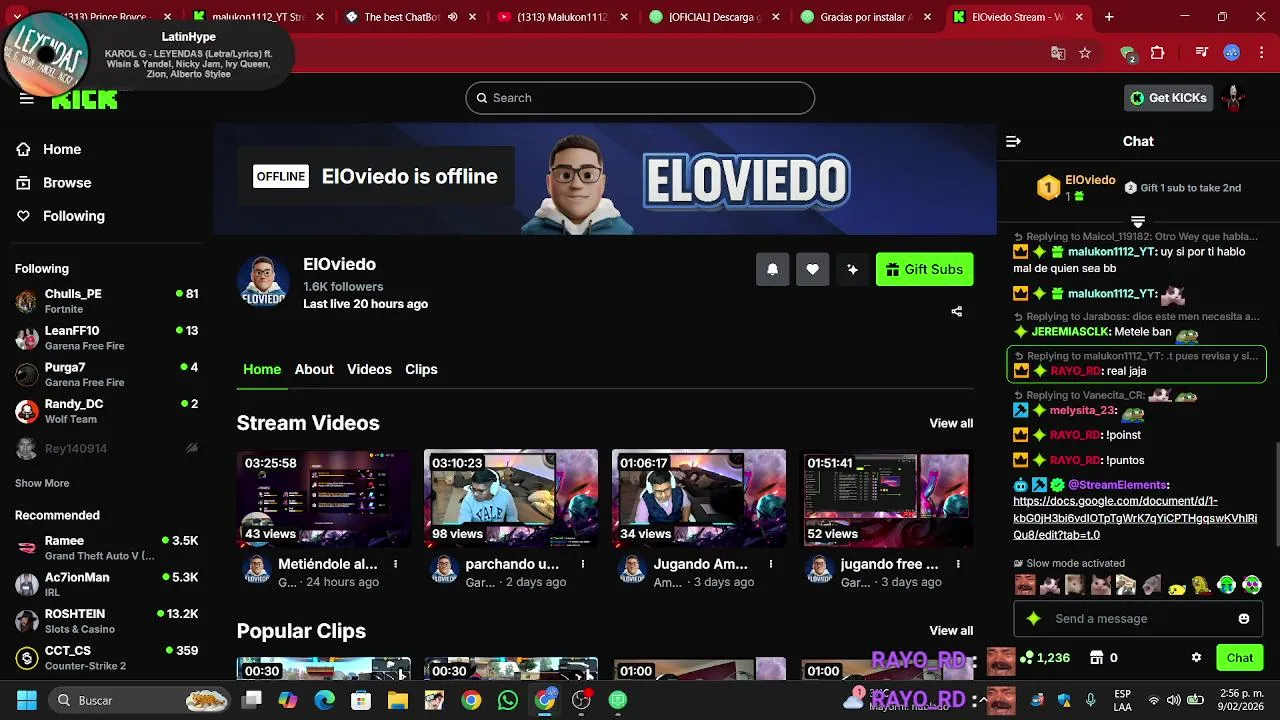Click the microphone icon in system tray
1280x720 pixels.
pyautogui.click(x=1091, y=700)
